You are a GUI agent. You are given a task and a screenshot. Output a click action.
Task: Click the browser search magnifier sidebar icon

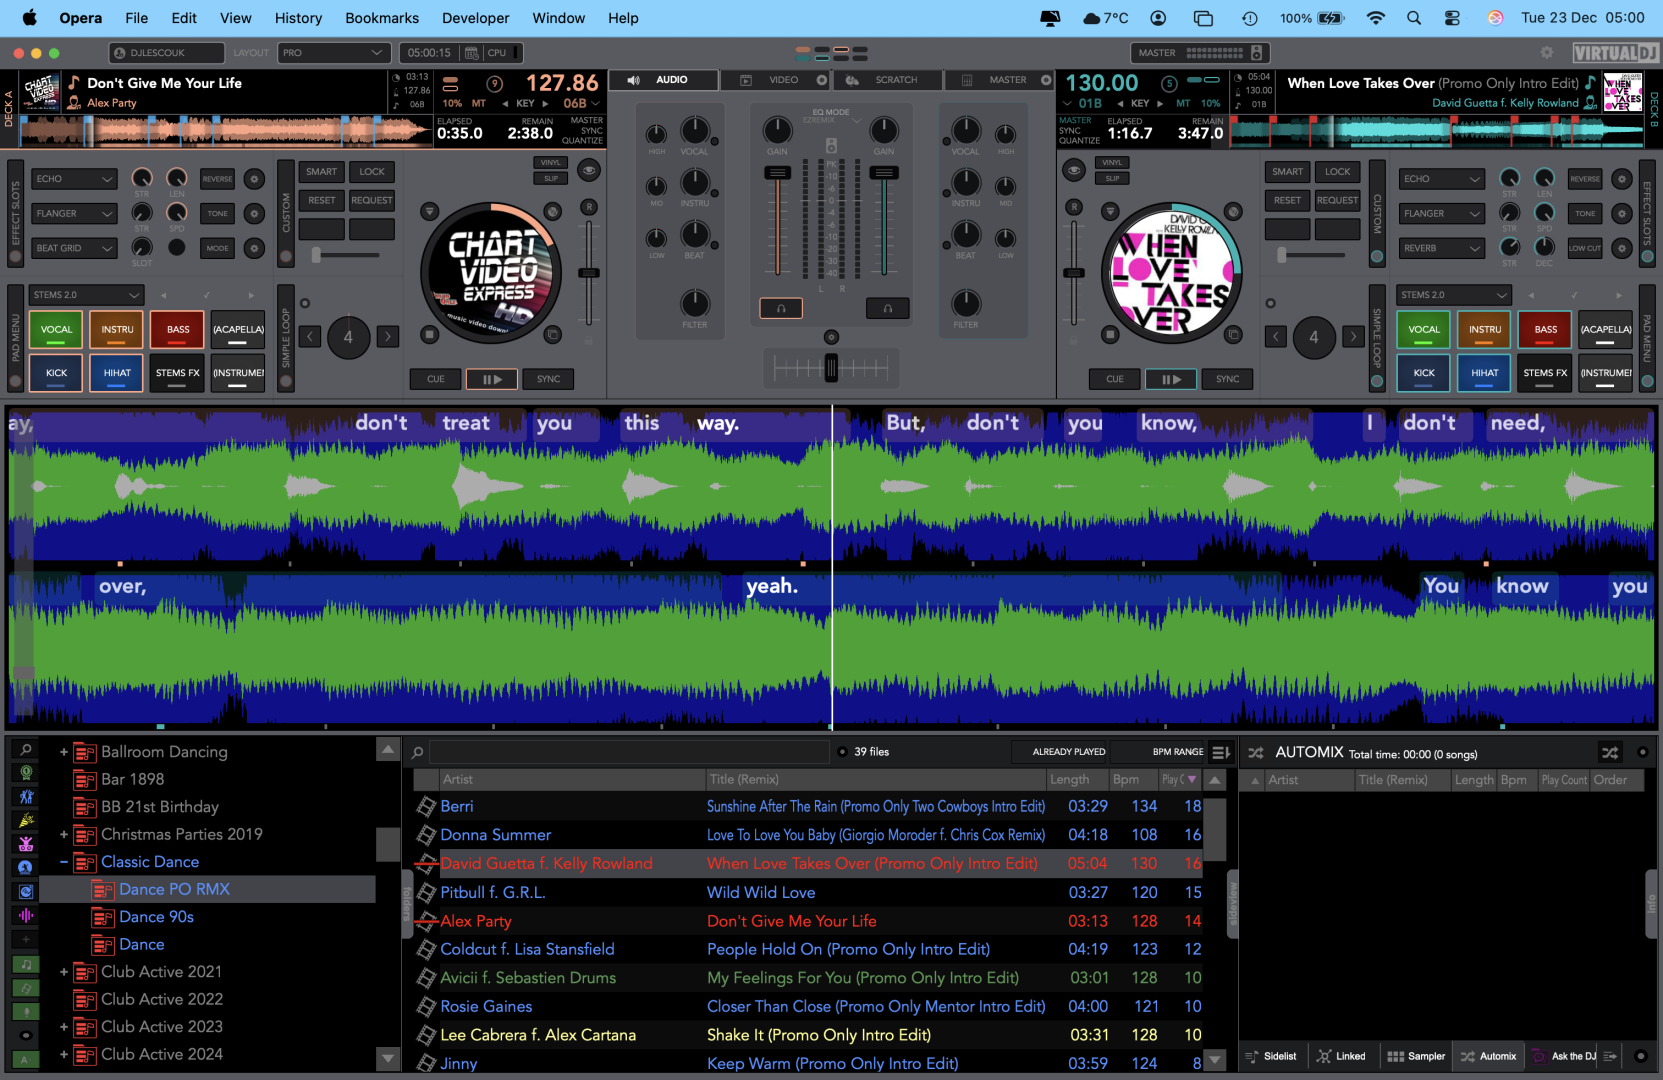[26, 749]
